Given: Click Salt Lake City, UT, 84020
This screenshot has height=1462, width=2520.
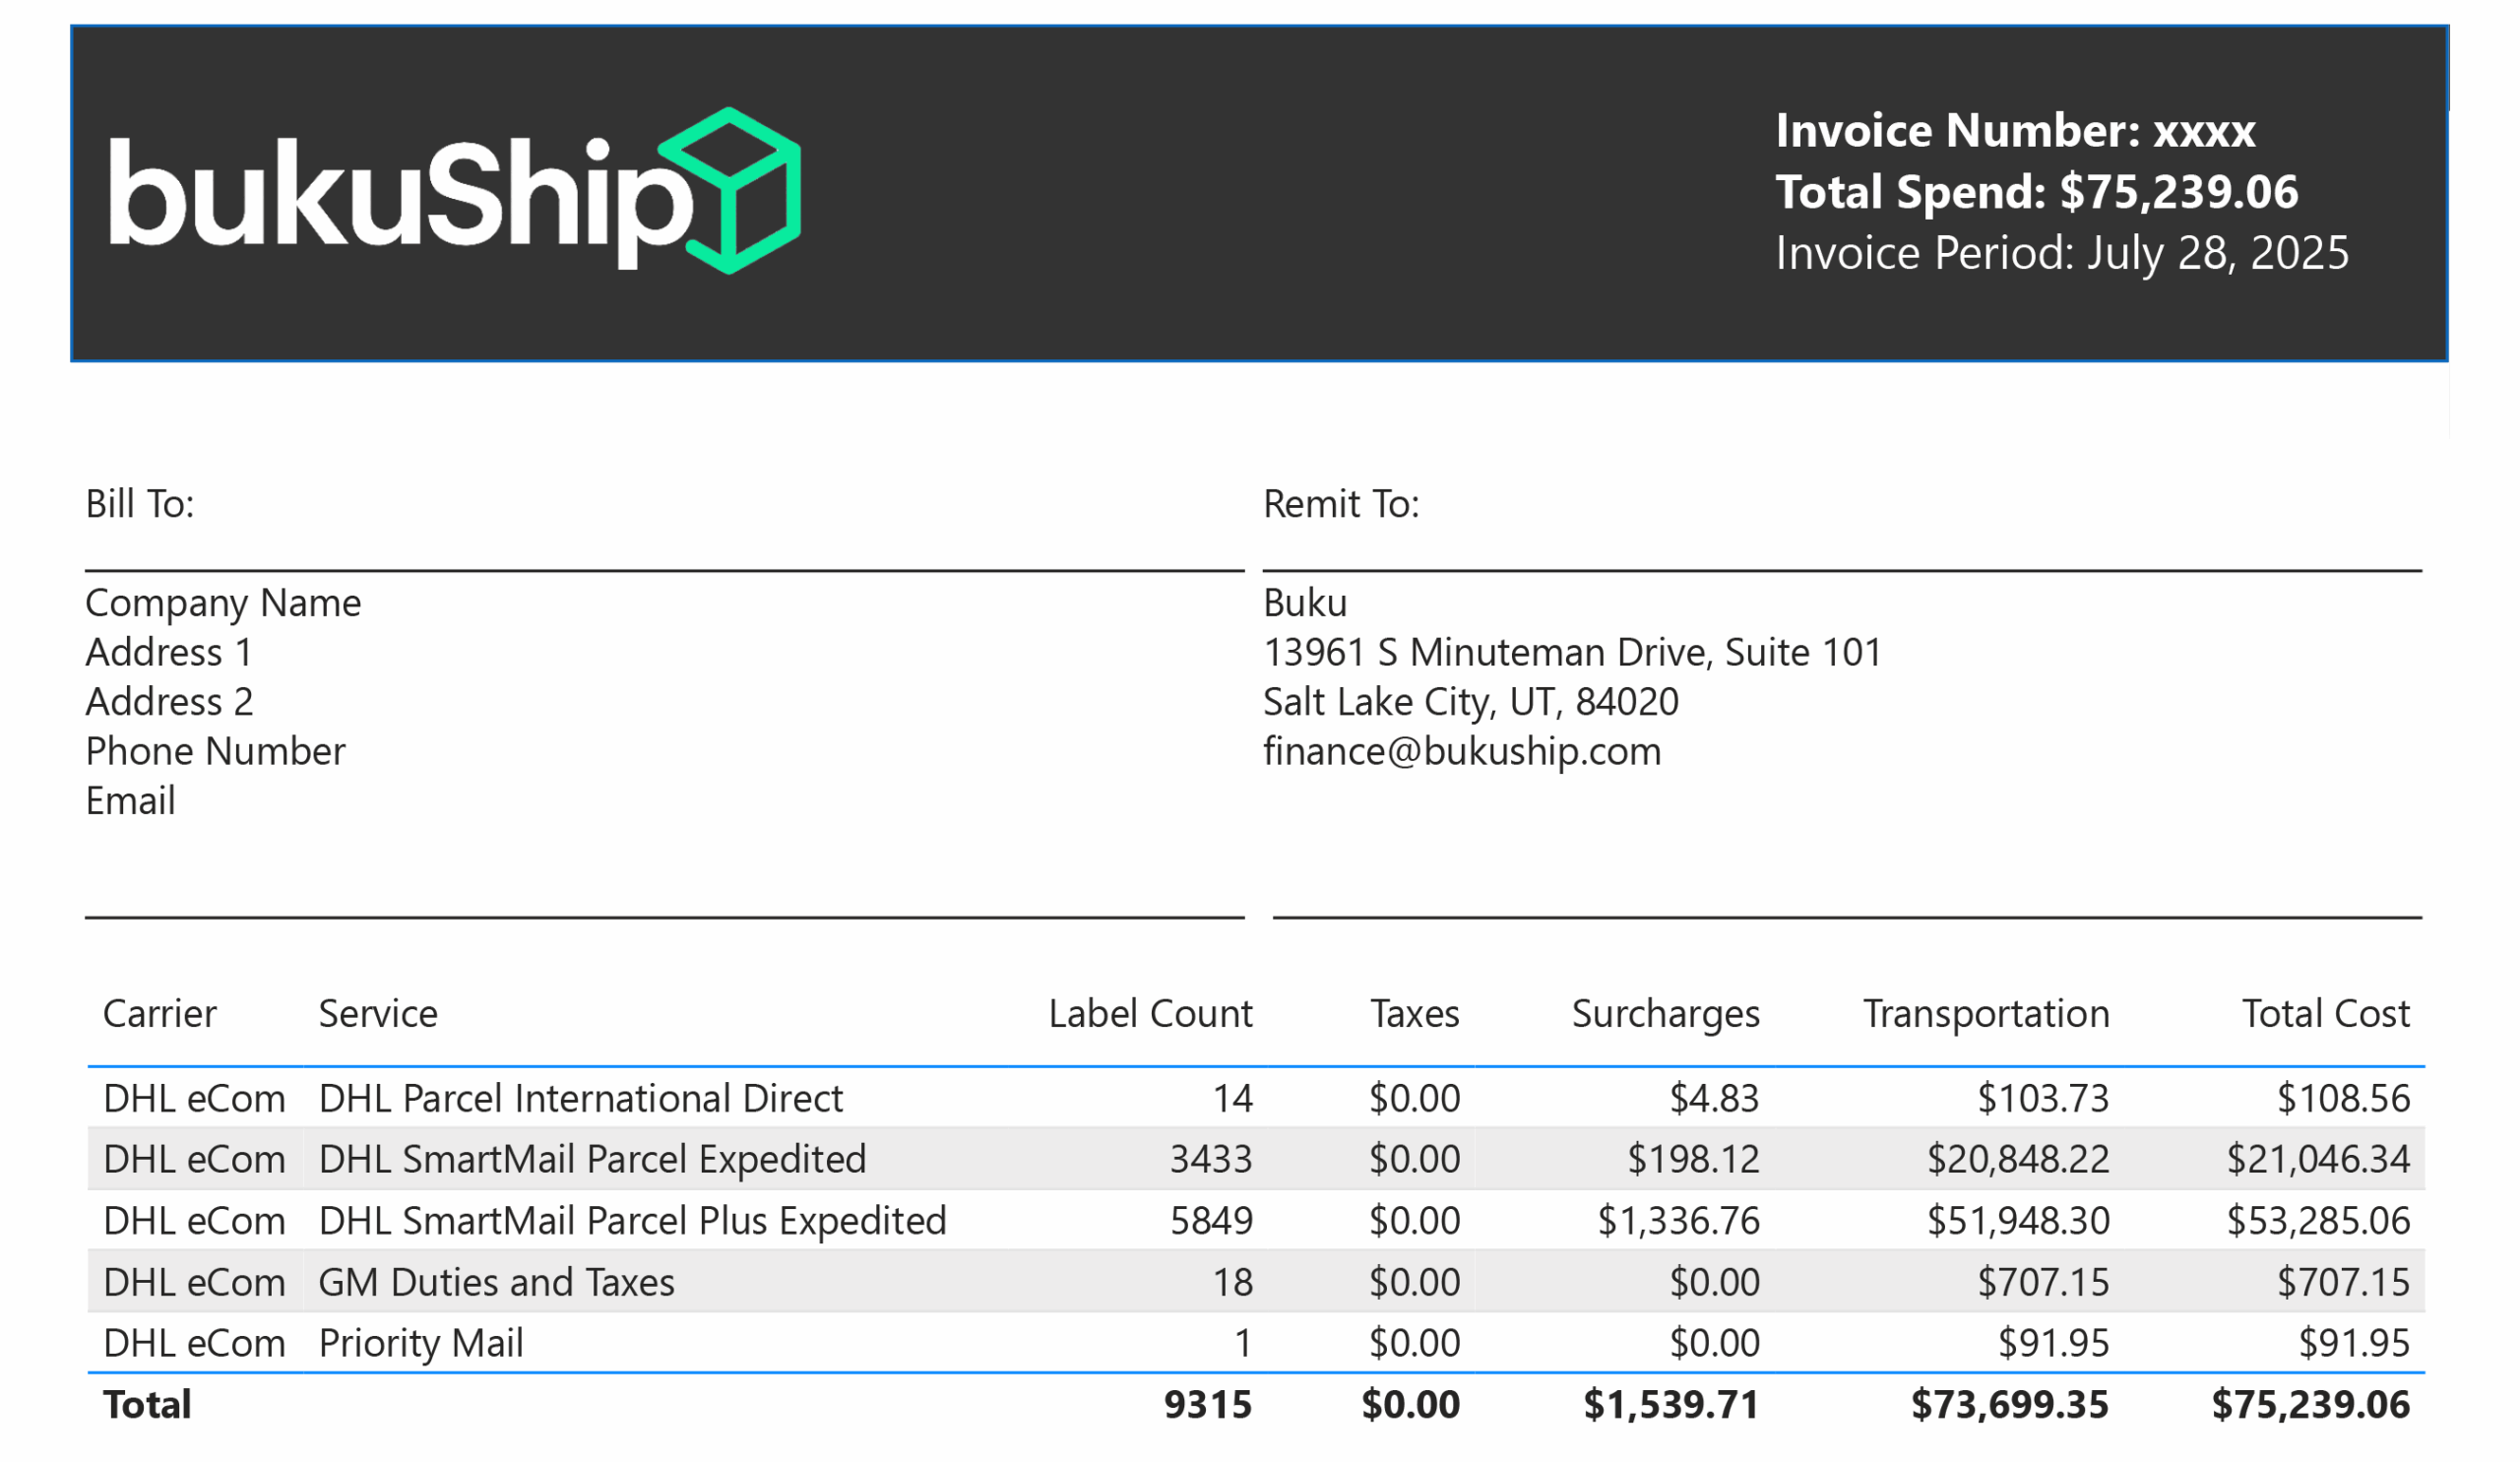Looking at the screenshot, I should click(1471, 702).
